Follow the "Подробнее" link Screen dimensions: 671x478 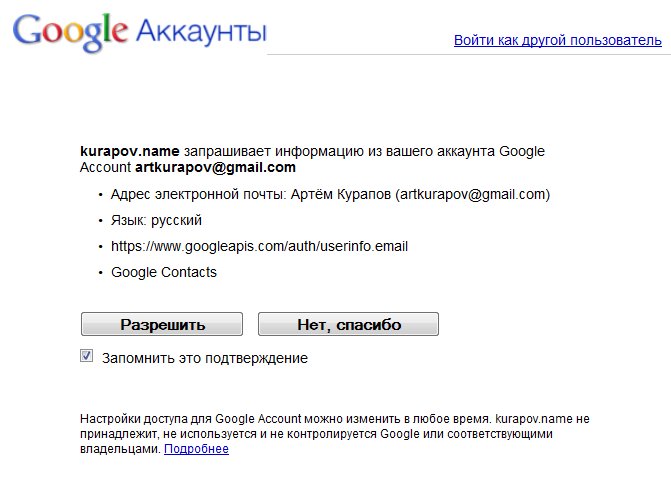coord(196,449)
